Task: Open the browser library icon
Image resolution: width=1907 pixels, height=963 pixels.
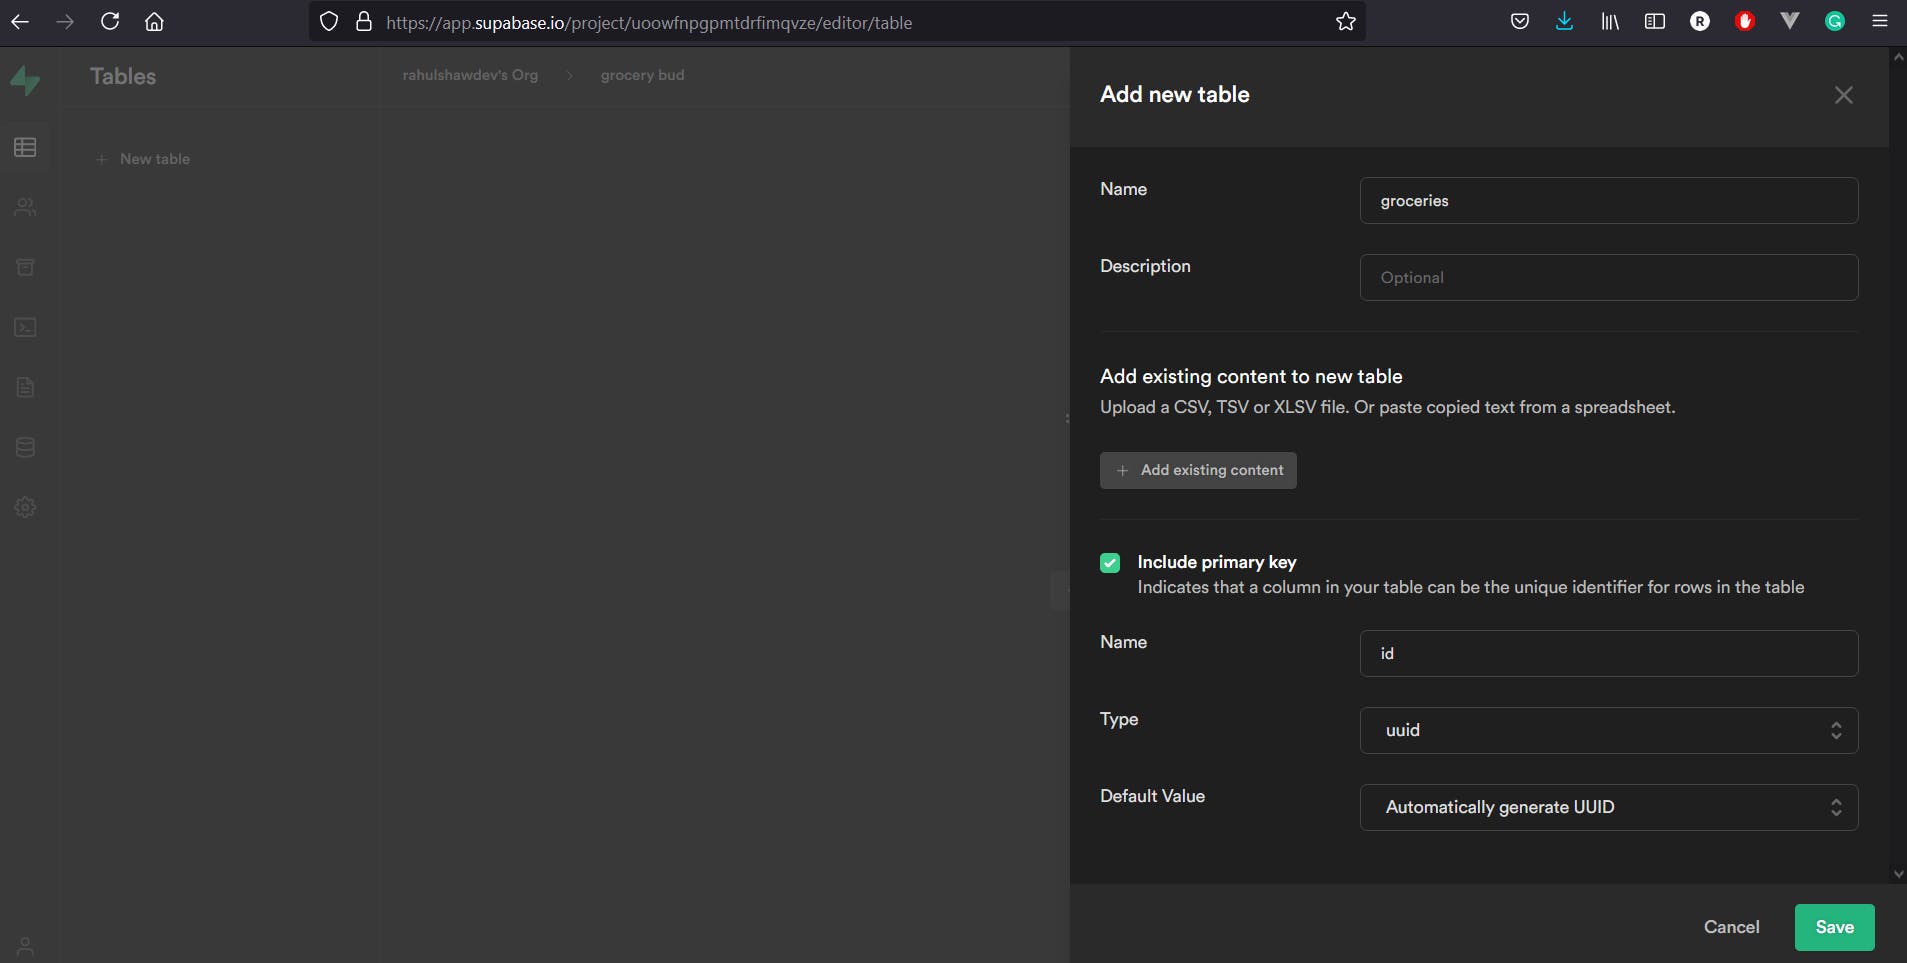Action: click(x=1610, y=22)
